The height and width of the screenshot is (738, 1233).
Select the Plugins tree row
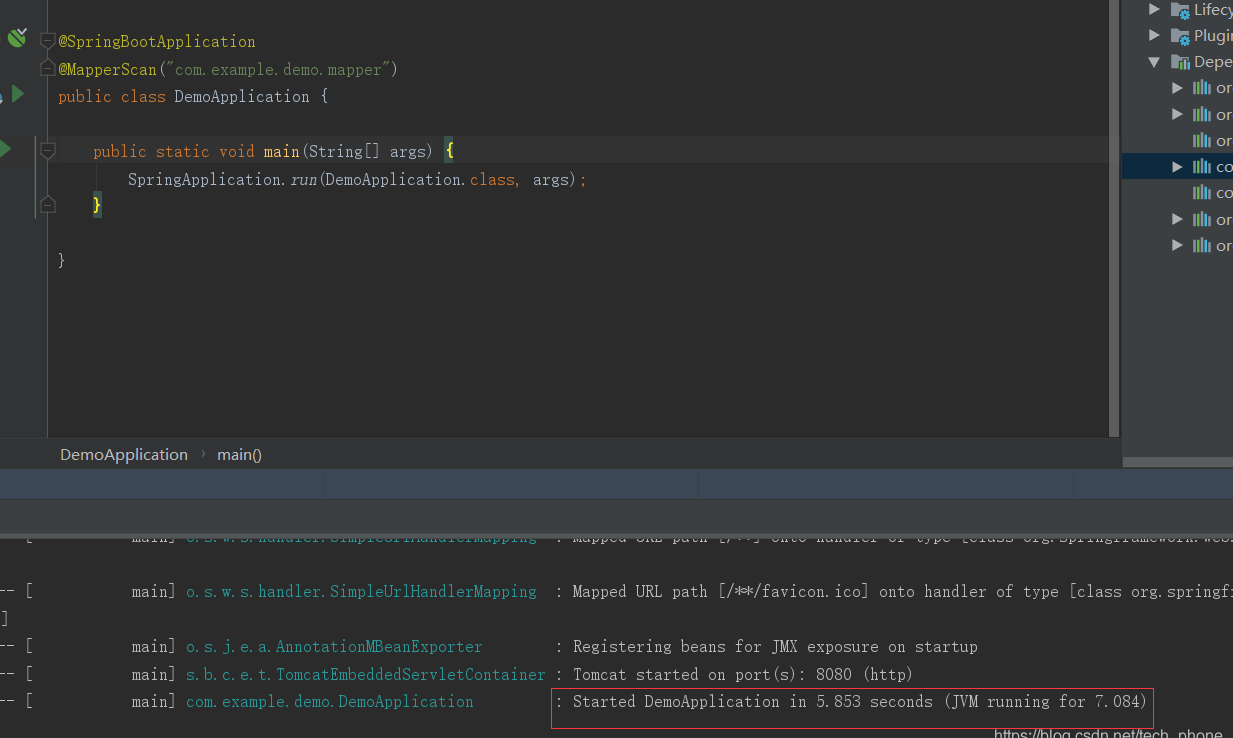point(1178,36)
